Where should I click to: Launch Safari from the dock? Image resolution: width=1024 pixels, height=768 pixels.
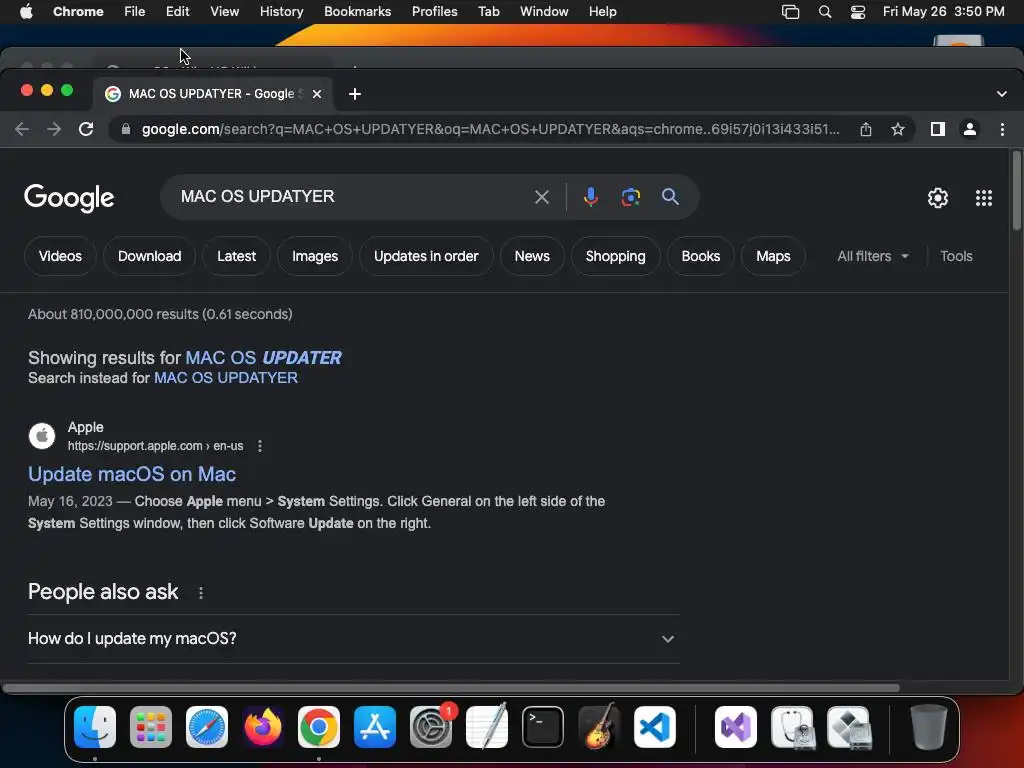[207, 727]
